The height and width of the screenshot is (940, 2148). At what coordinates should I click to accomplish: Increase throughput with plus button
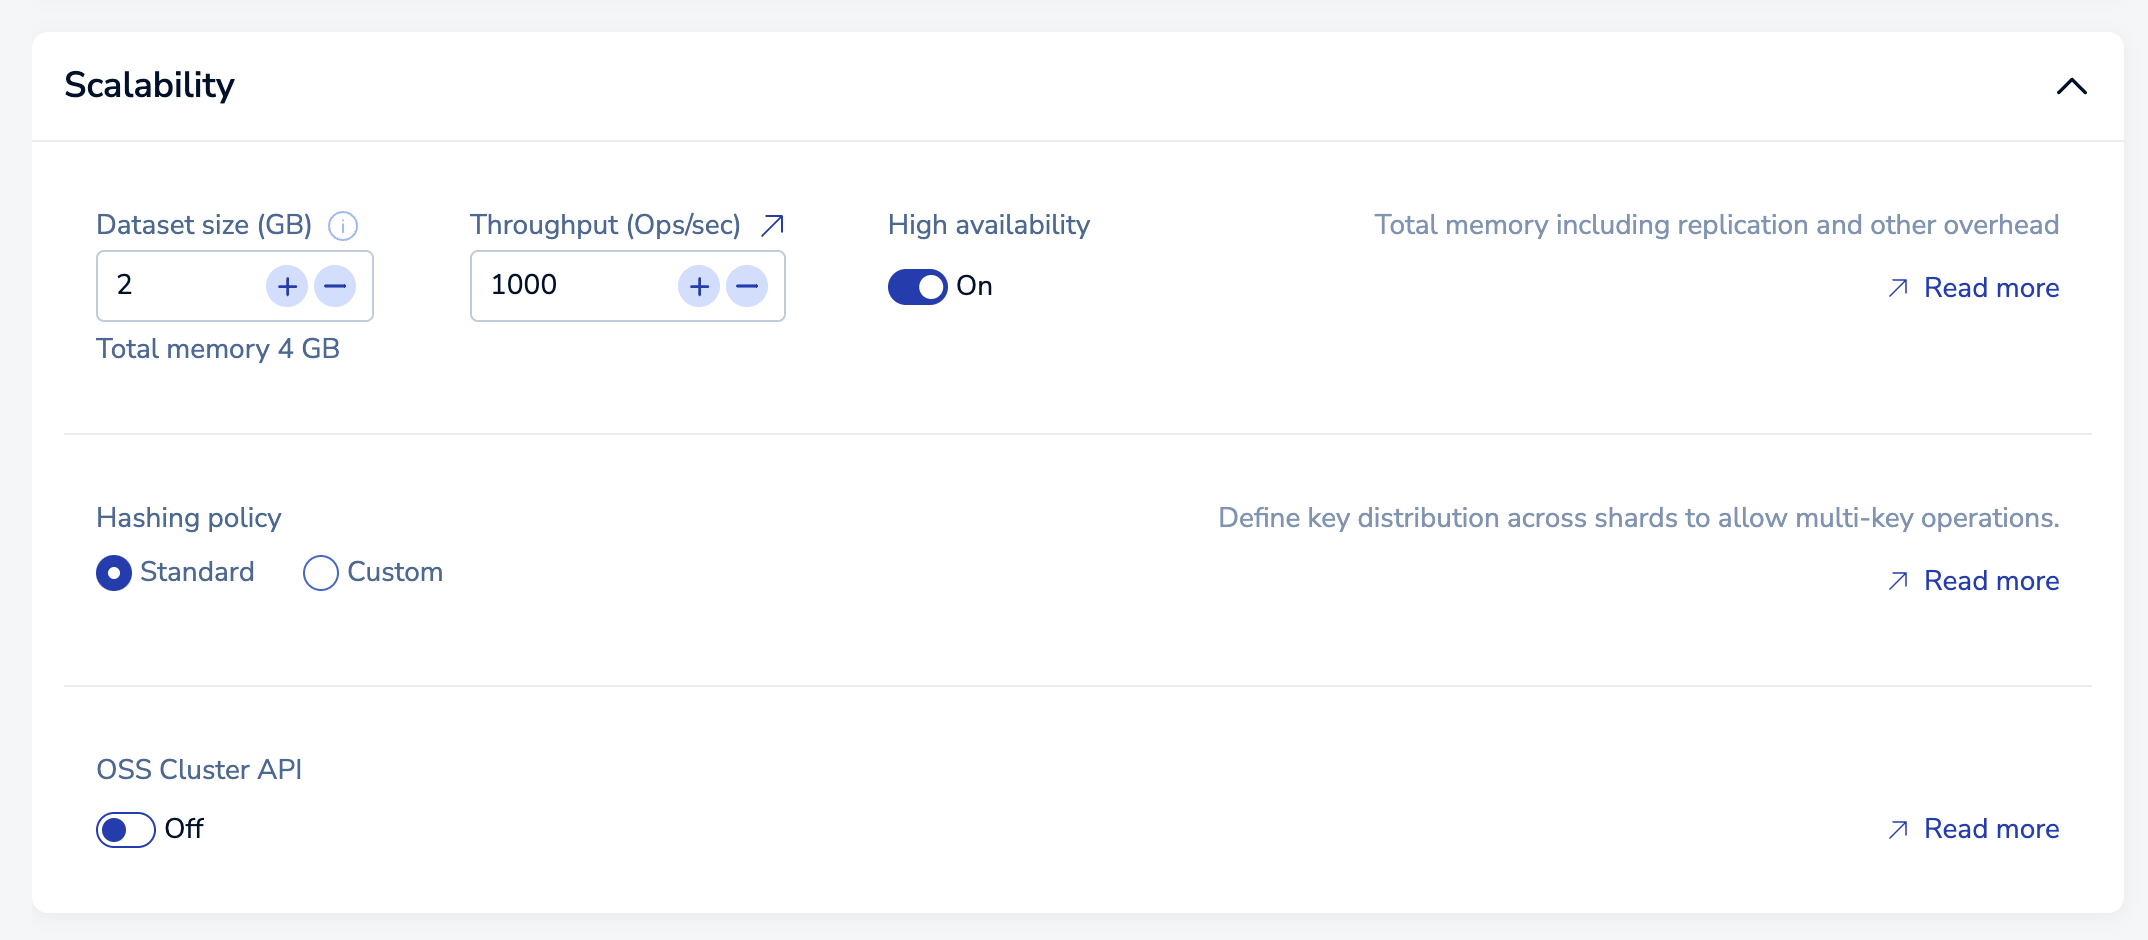click(699, 286)
